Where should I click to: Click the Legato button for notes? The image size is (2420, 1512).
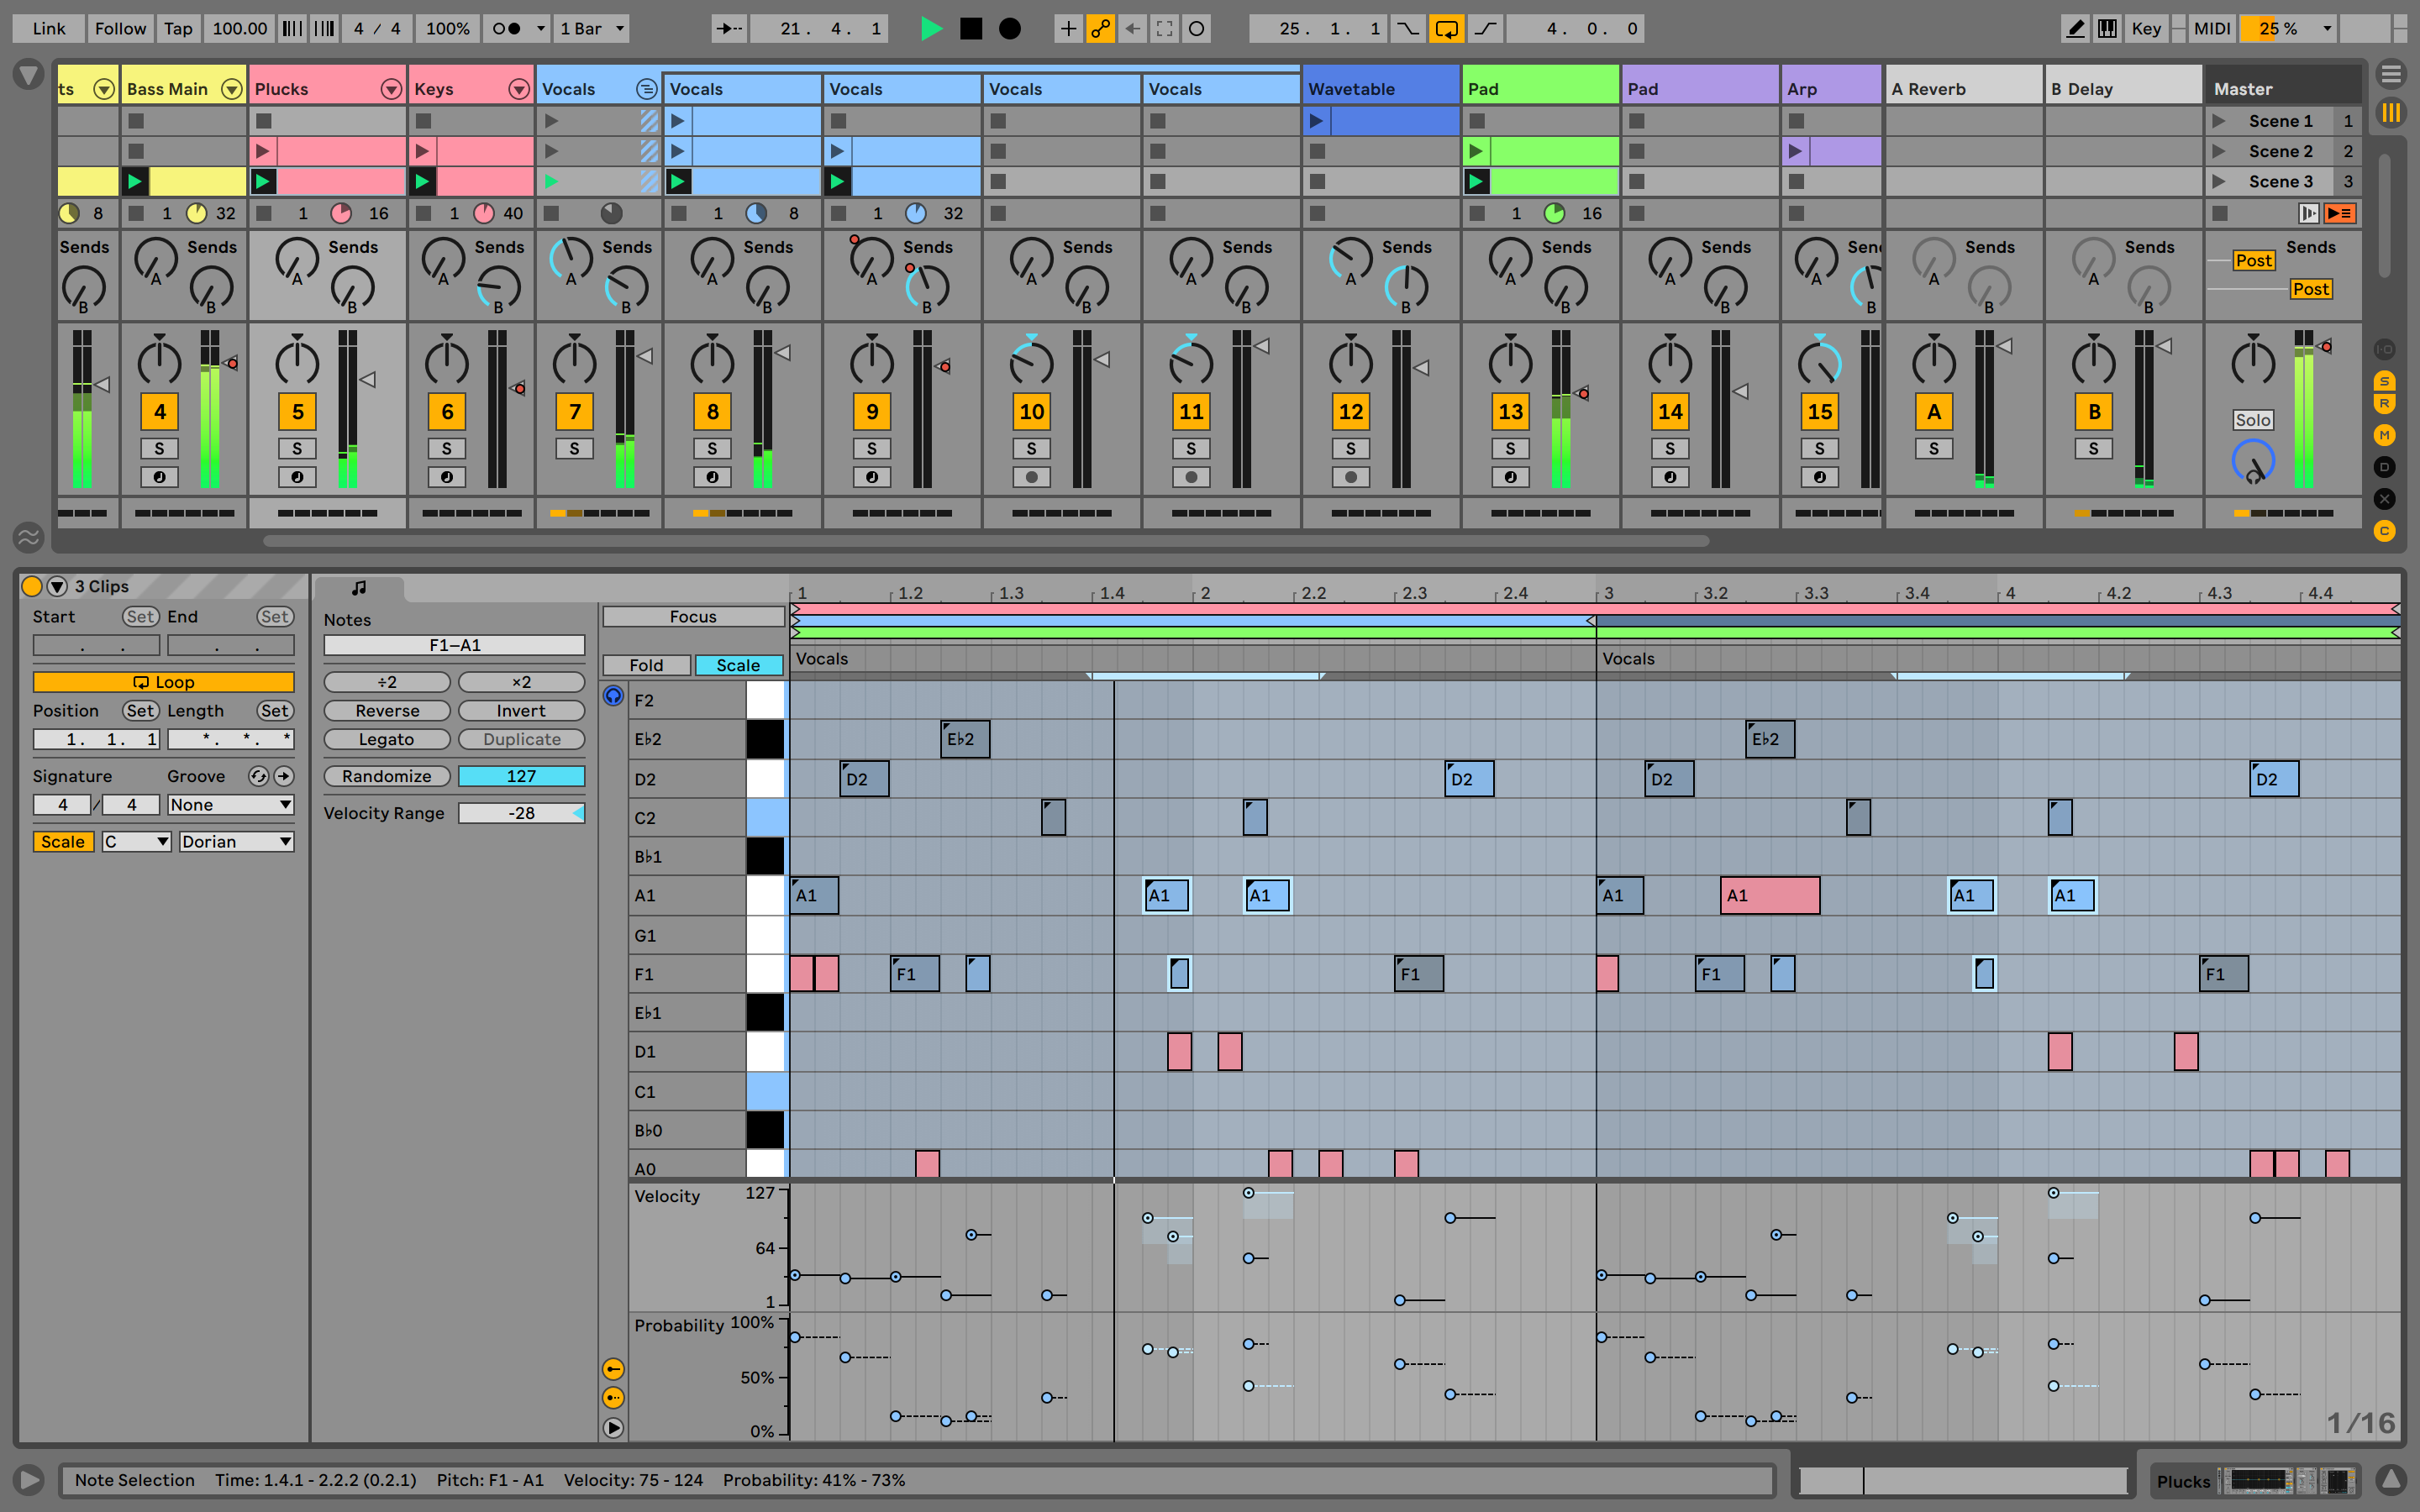385,740
